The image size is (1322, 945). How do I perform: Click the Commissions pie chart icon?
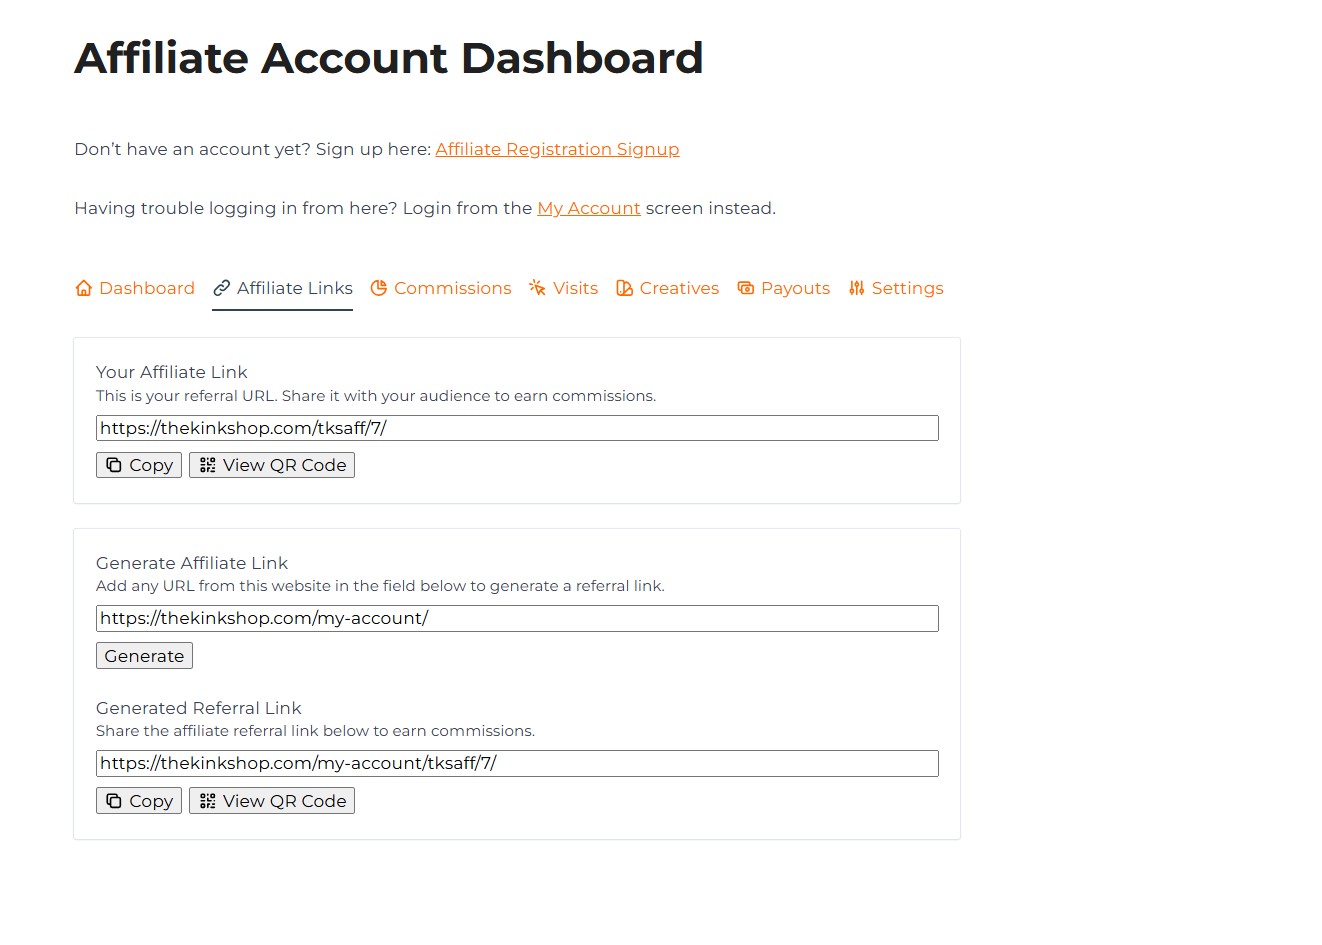tap(379, 289)
